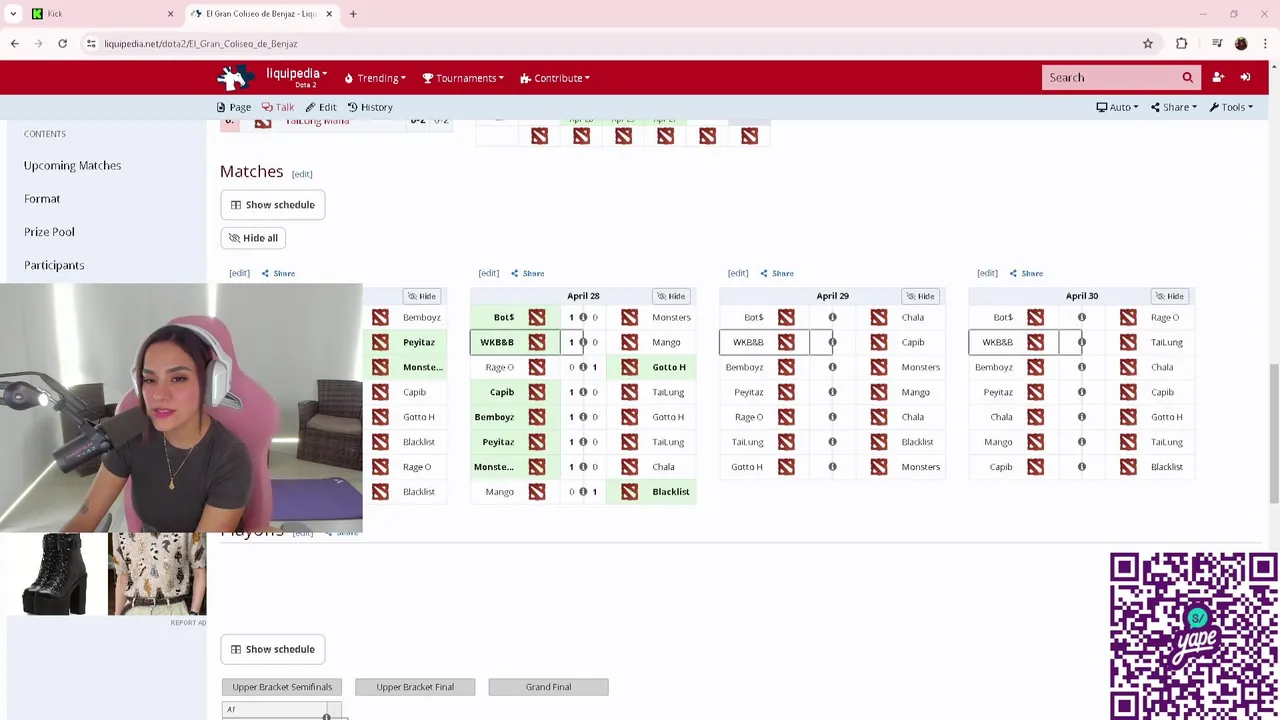Open the Talk tab
Viewport: 1280px width, 720px height.
pyautogui.click(x=278, y=107)
